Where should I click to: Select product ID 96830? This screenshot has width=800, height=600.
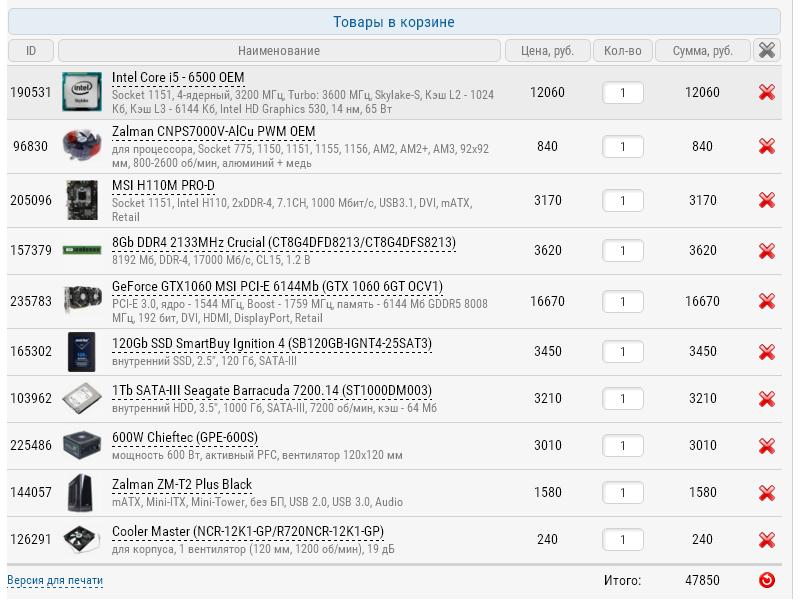point(31,146)
